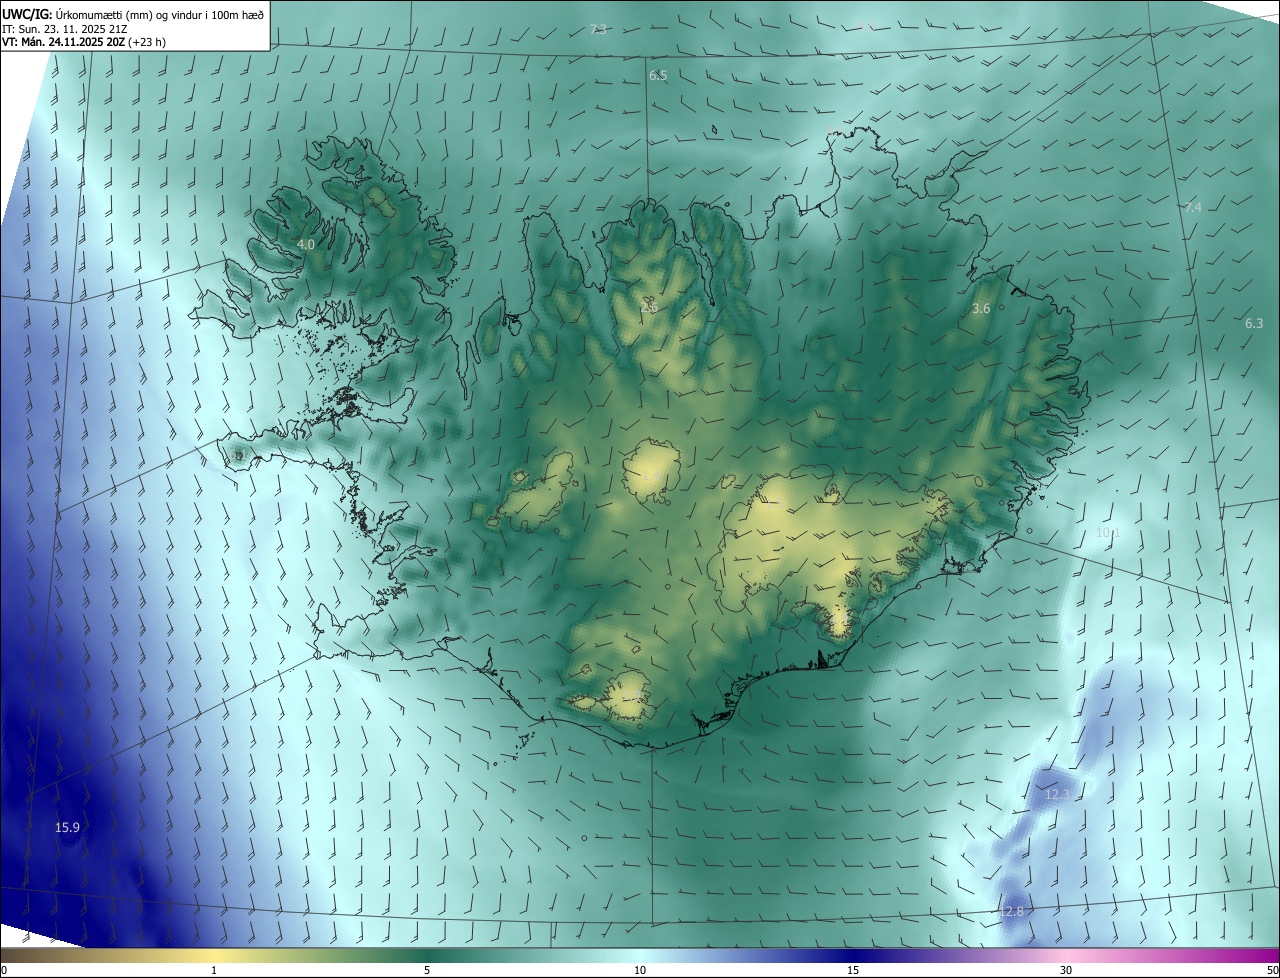Click the 7.4 value in the northeast
The width and height of the screenshot is (1280, 978).
click(1193, 207)
